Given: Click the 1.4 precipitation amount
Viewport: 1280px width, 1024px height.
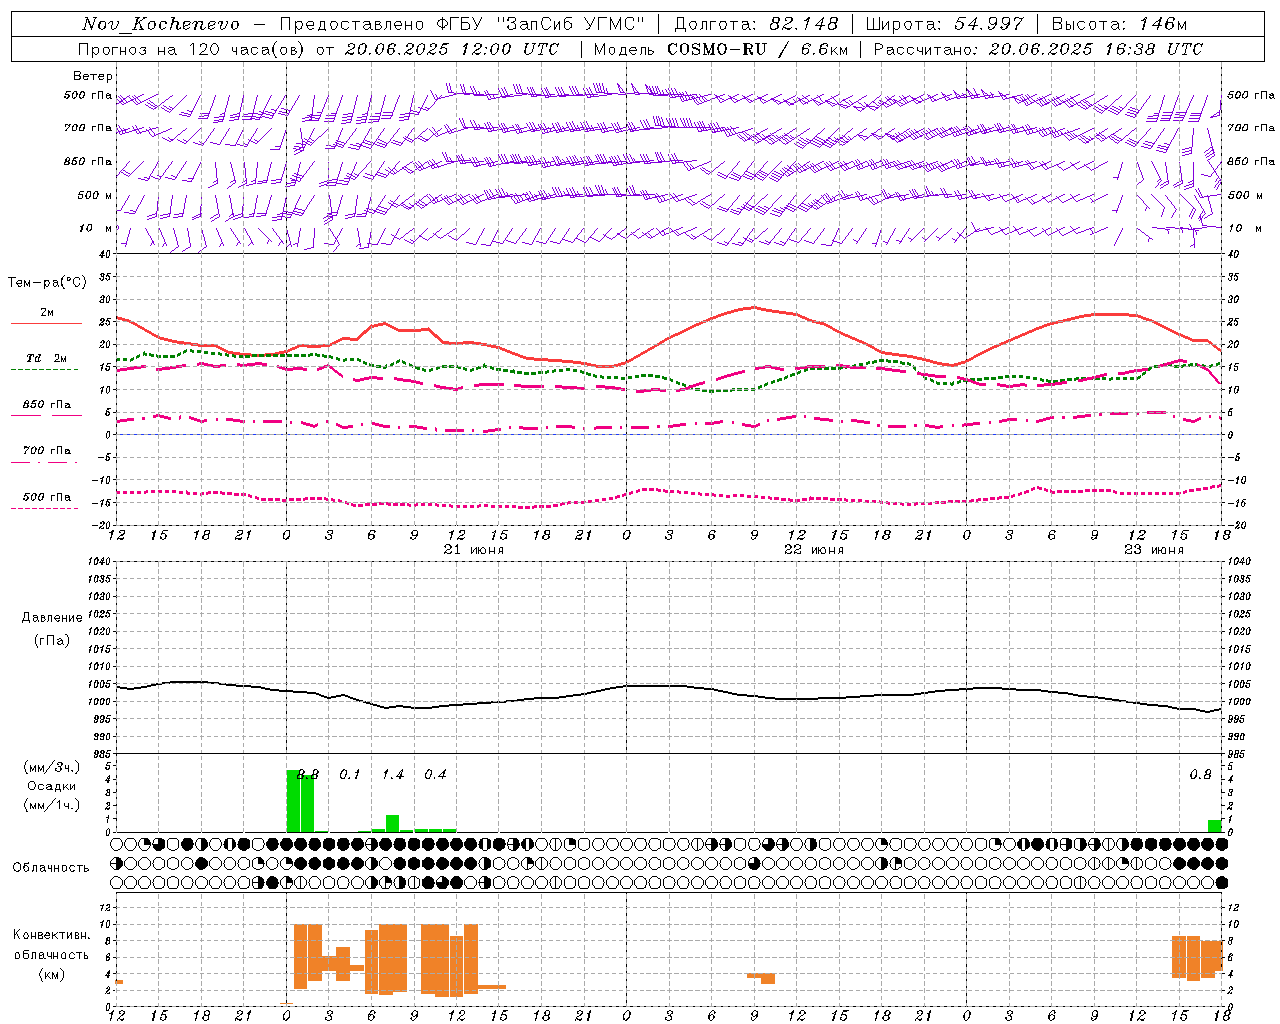Looking at the screenshot, I should coord(393,775).
